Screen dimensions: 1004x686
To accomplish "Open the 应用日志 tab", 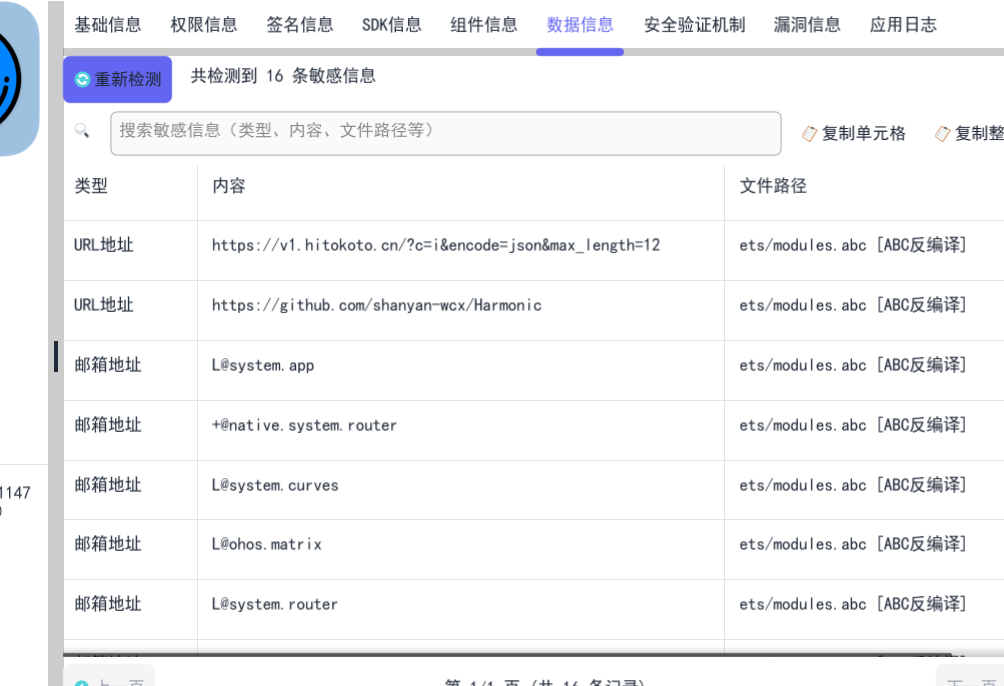I will coord(903,25).
